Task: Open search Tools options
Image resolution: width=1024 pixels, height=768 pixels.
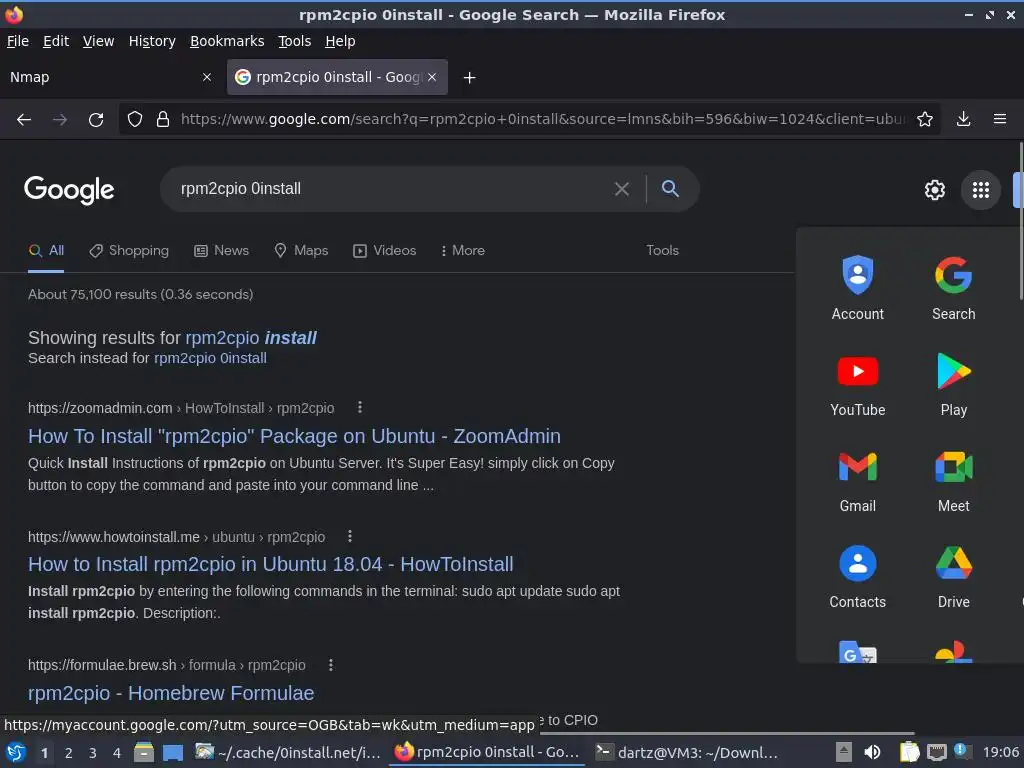Action: pos(662,251)
